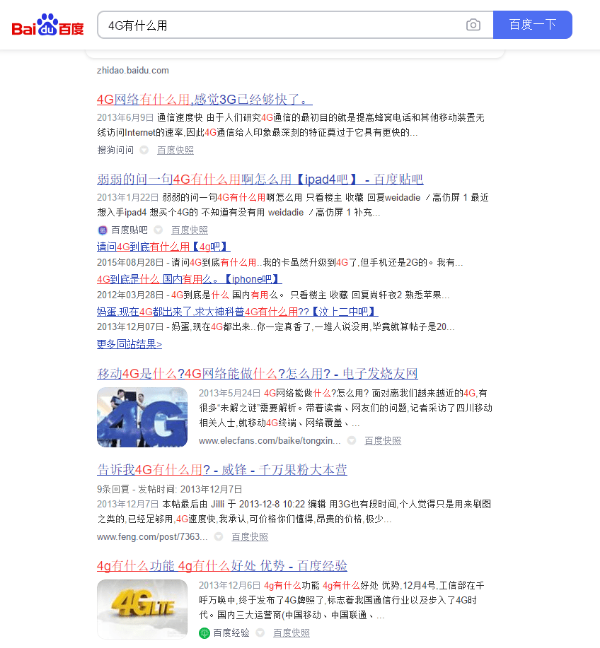The image size is (600, 648).
Task: Open 百度快照 for the 百度经验 result
Action: (x=291, y=633)
